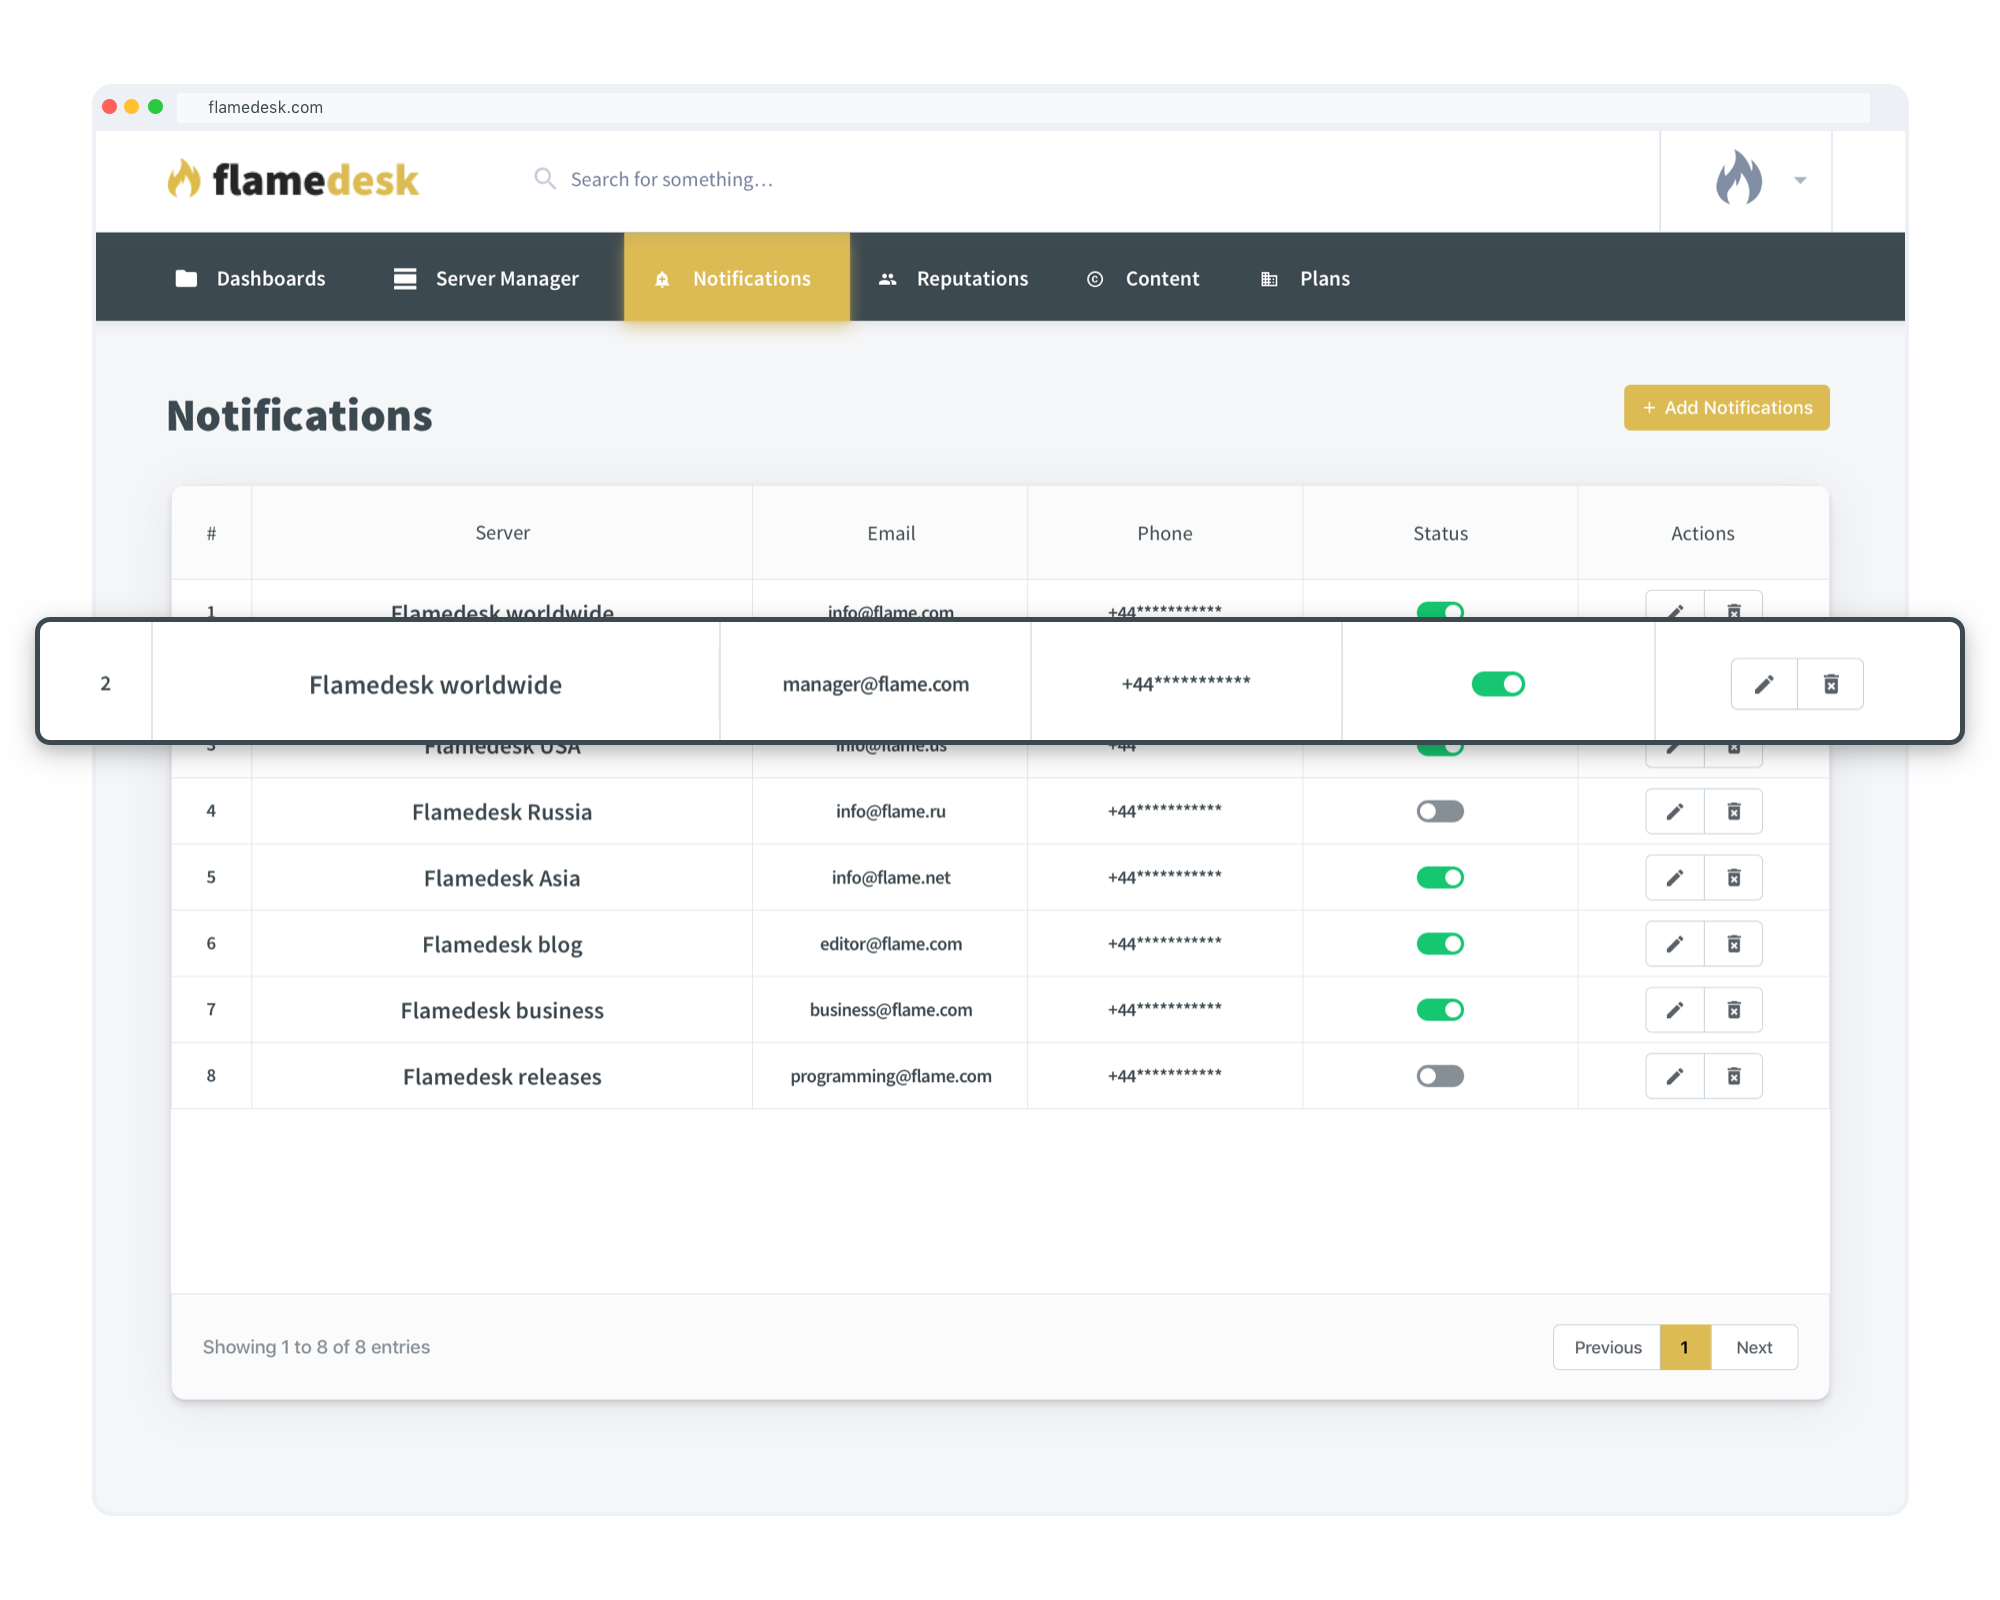
Task: Select the Flamedesk business server name
Action: [x=502, y=1010]
